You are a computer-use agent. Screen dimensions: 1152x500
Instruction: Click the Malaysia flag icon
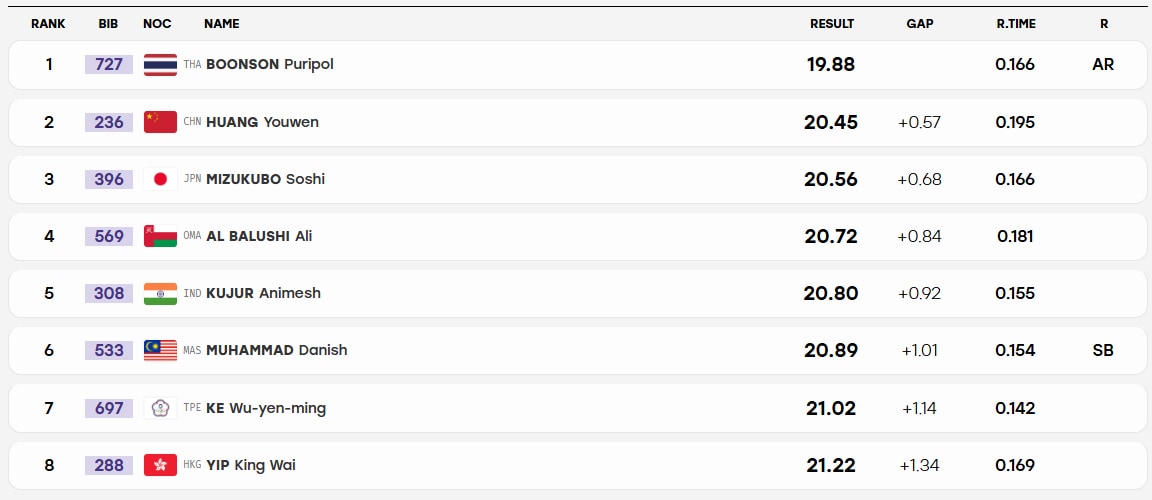[160, 350]
